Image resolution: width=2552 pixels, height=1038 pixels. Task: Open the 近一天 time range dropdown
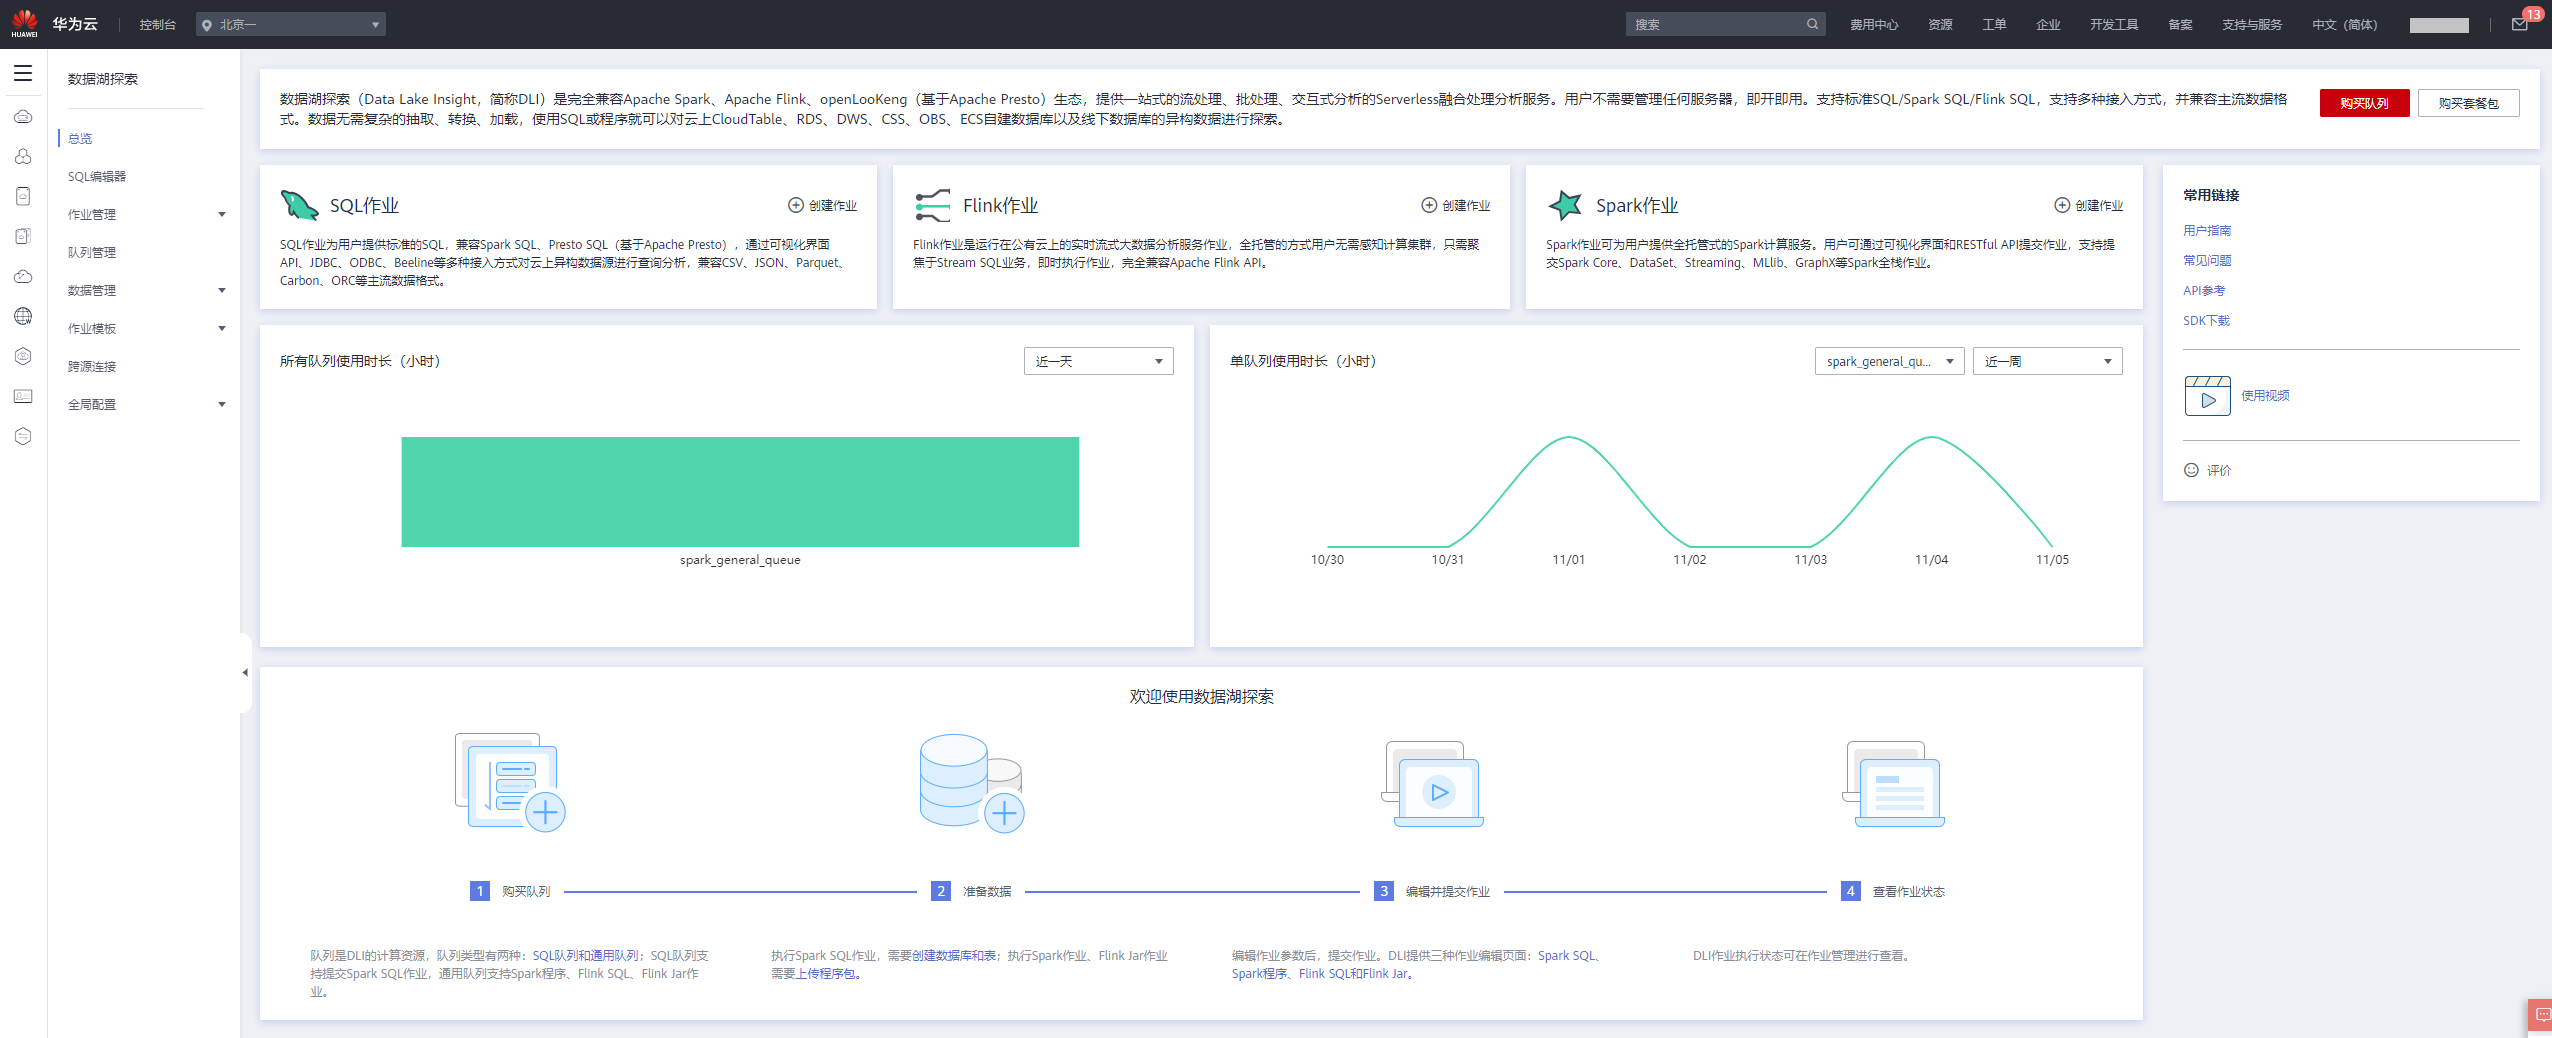click(x=1099, y=361)
